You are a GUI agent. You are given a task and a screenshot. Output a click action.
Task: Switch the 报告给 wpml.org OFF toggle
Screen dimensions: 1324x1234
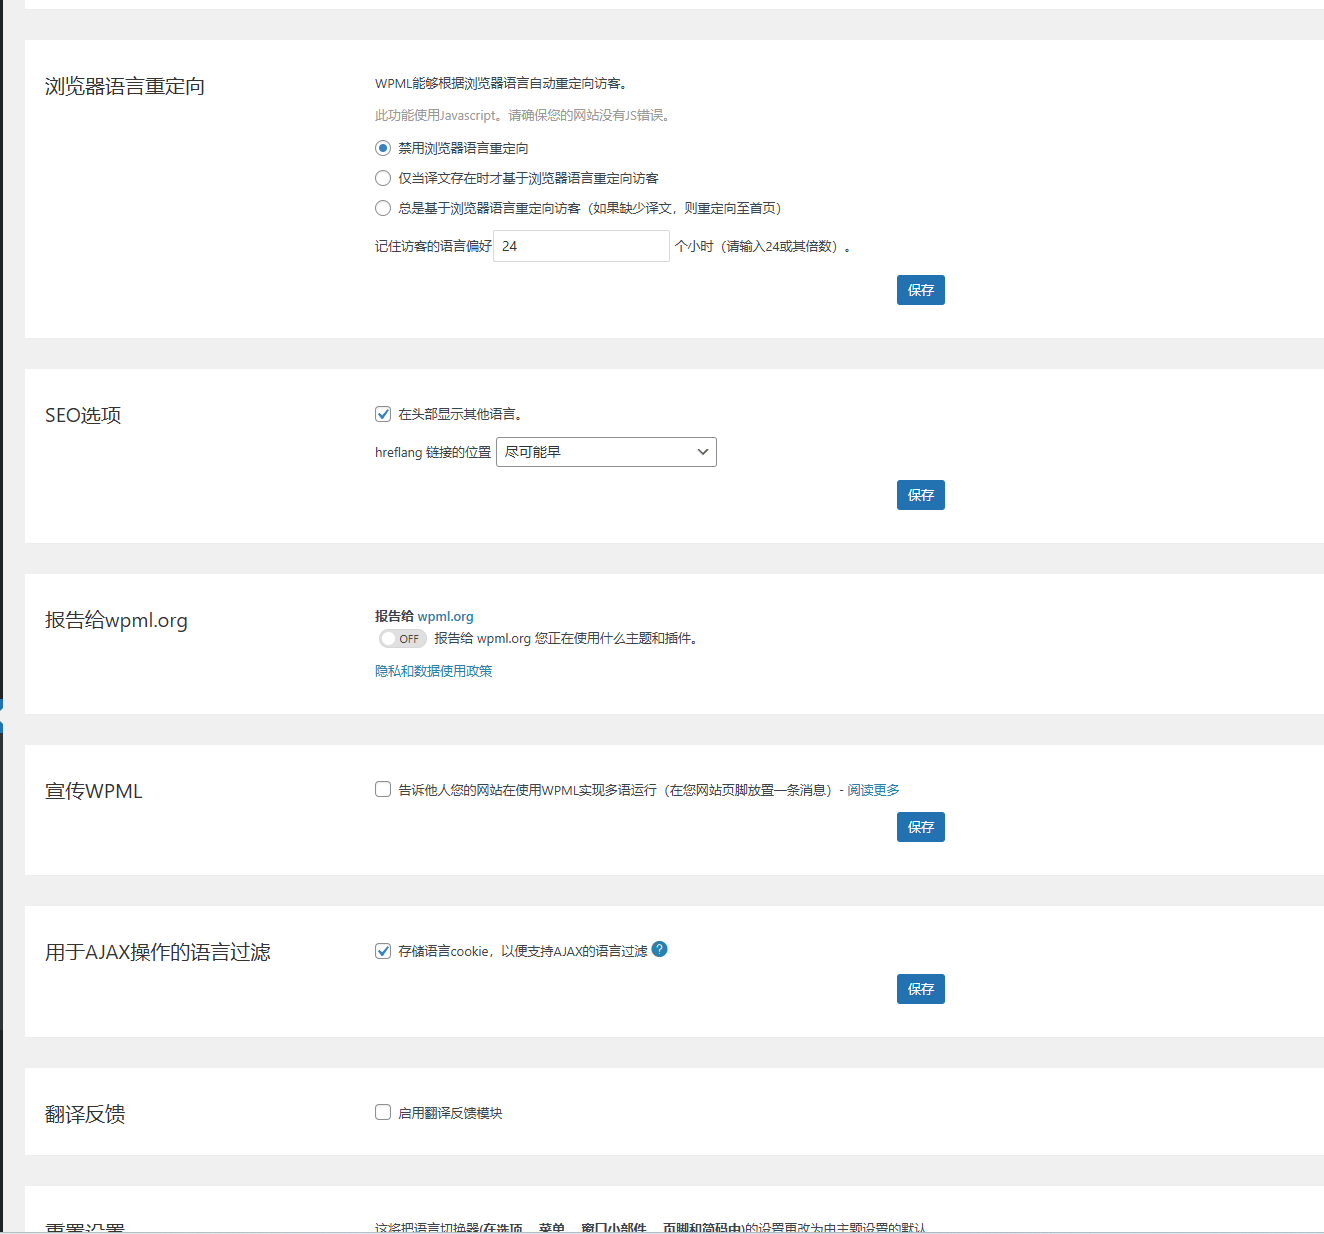point(403,639)
